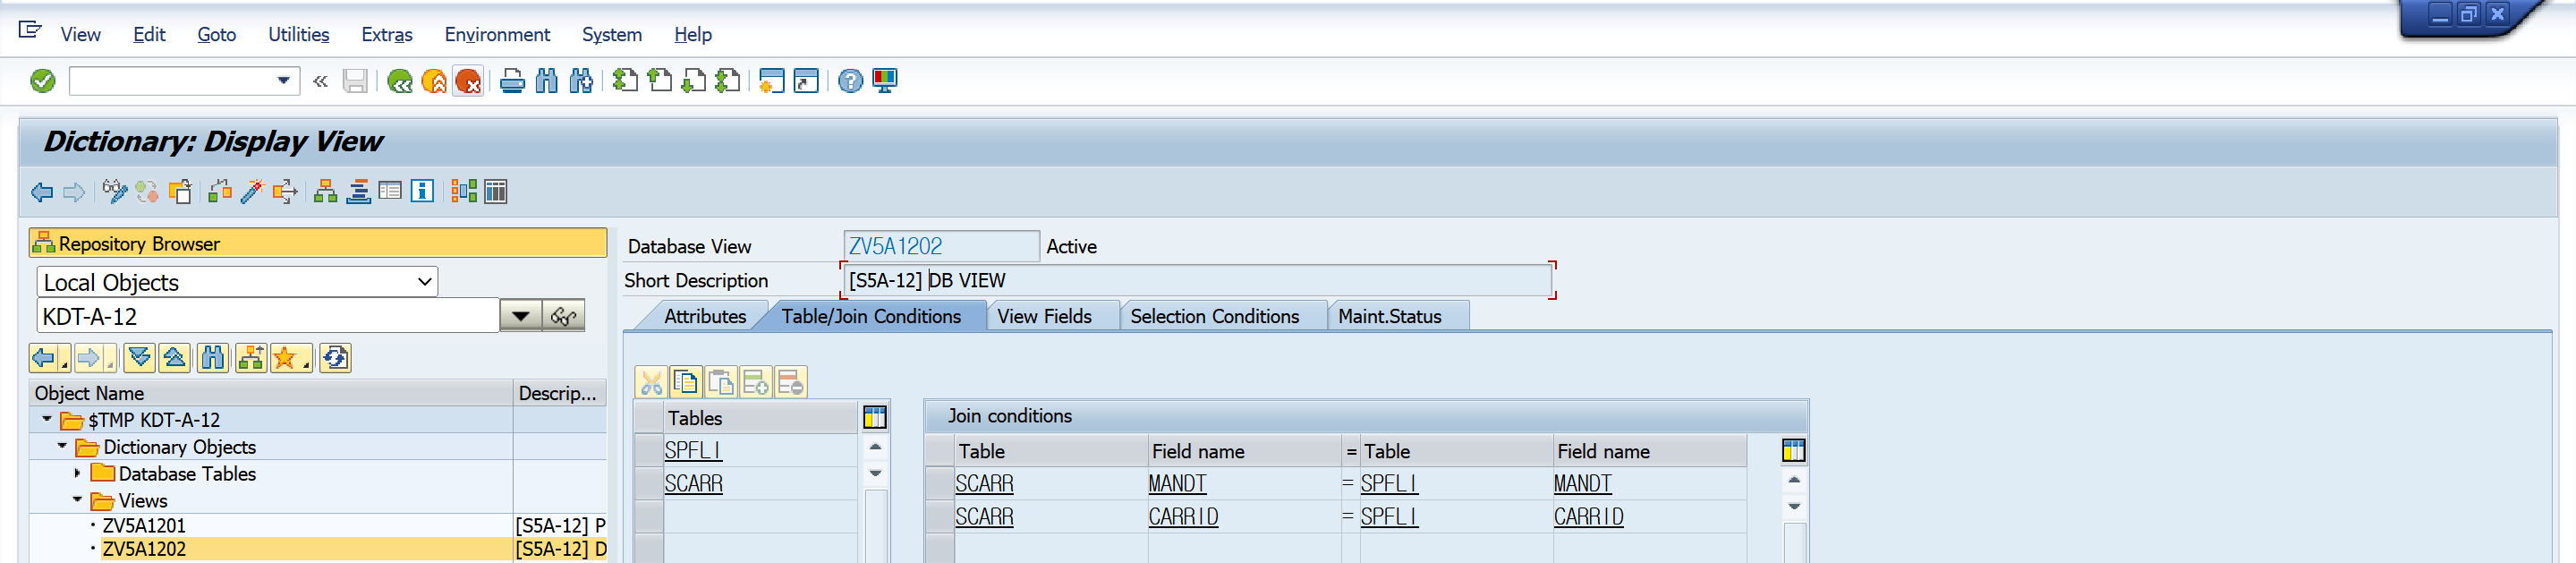Click the Print icon in toolbar
Screen dimensions: 2576x563
[x=512, y=81]
